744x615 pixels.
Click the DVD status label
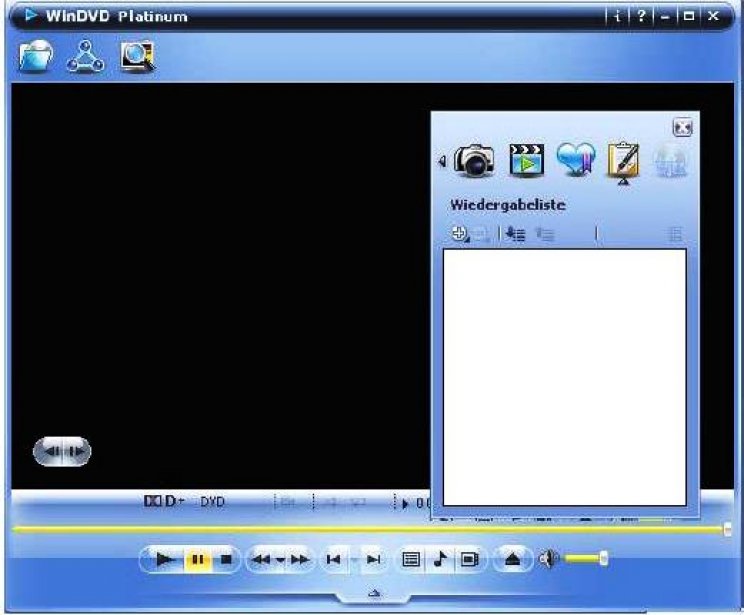click(x=212, y=502)
